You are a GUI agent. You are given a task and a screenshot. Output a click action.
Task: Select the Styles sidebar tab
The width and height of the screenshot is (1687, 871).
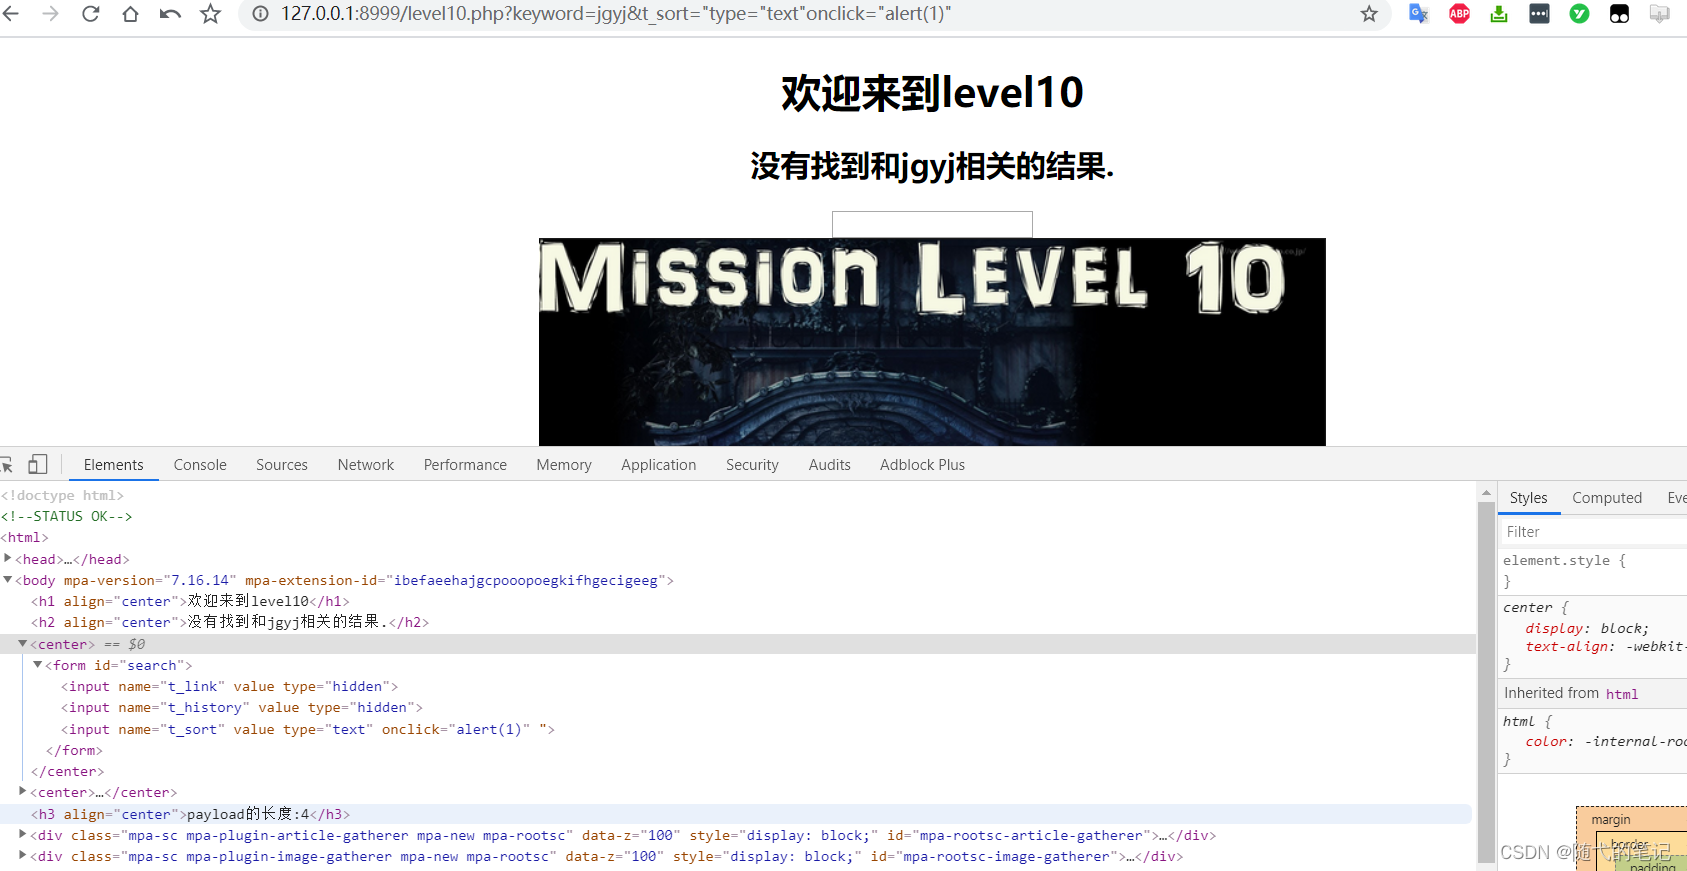pyautogui.click(x=1528, y=498)
